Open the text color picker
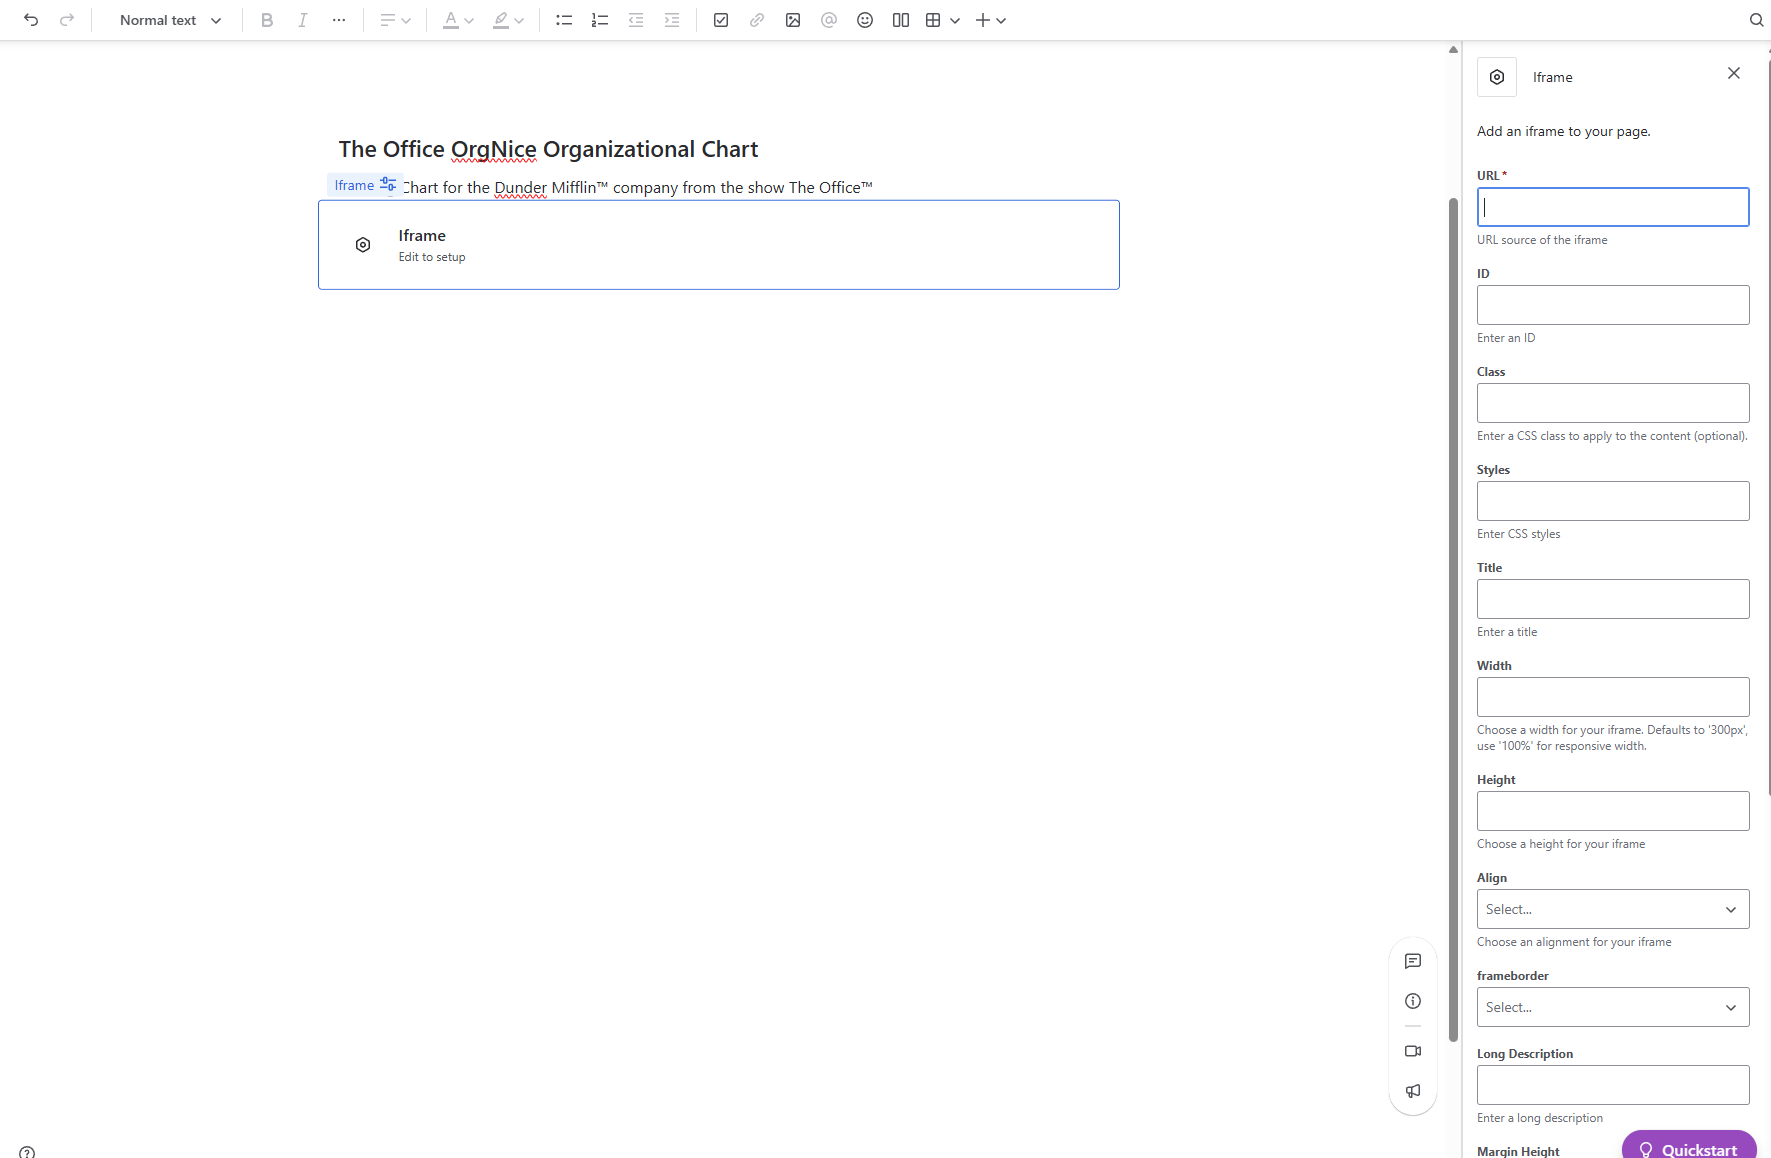 click(458, 20)
